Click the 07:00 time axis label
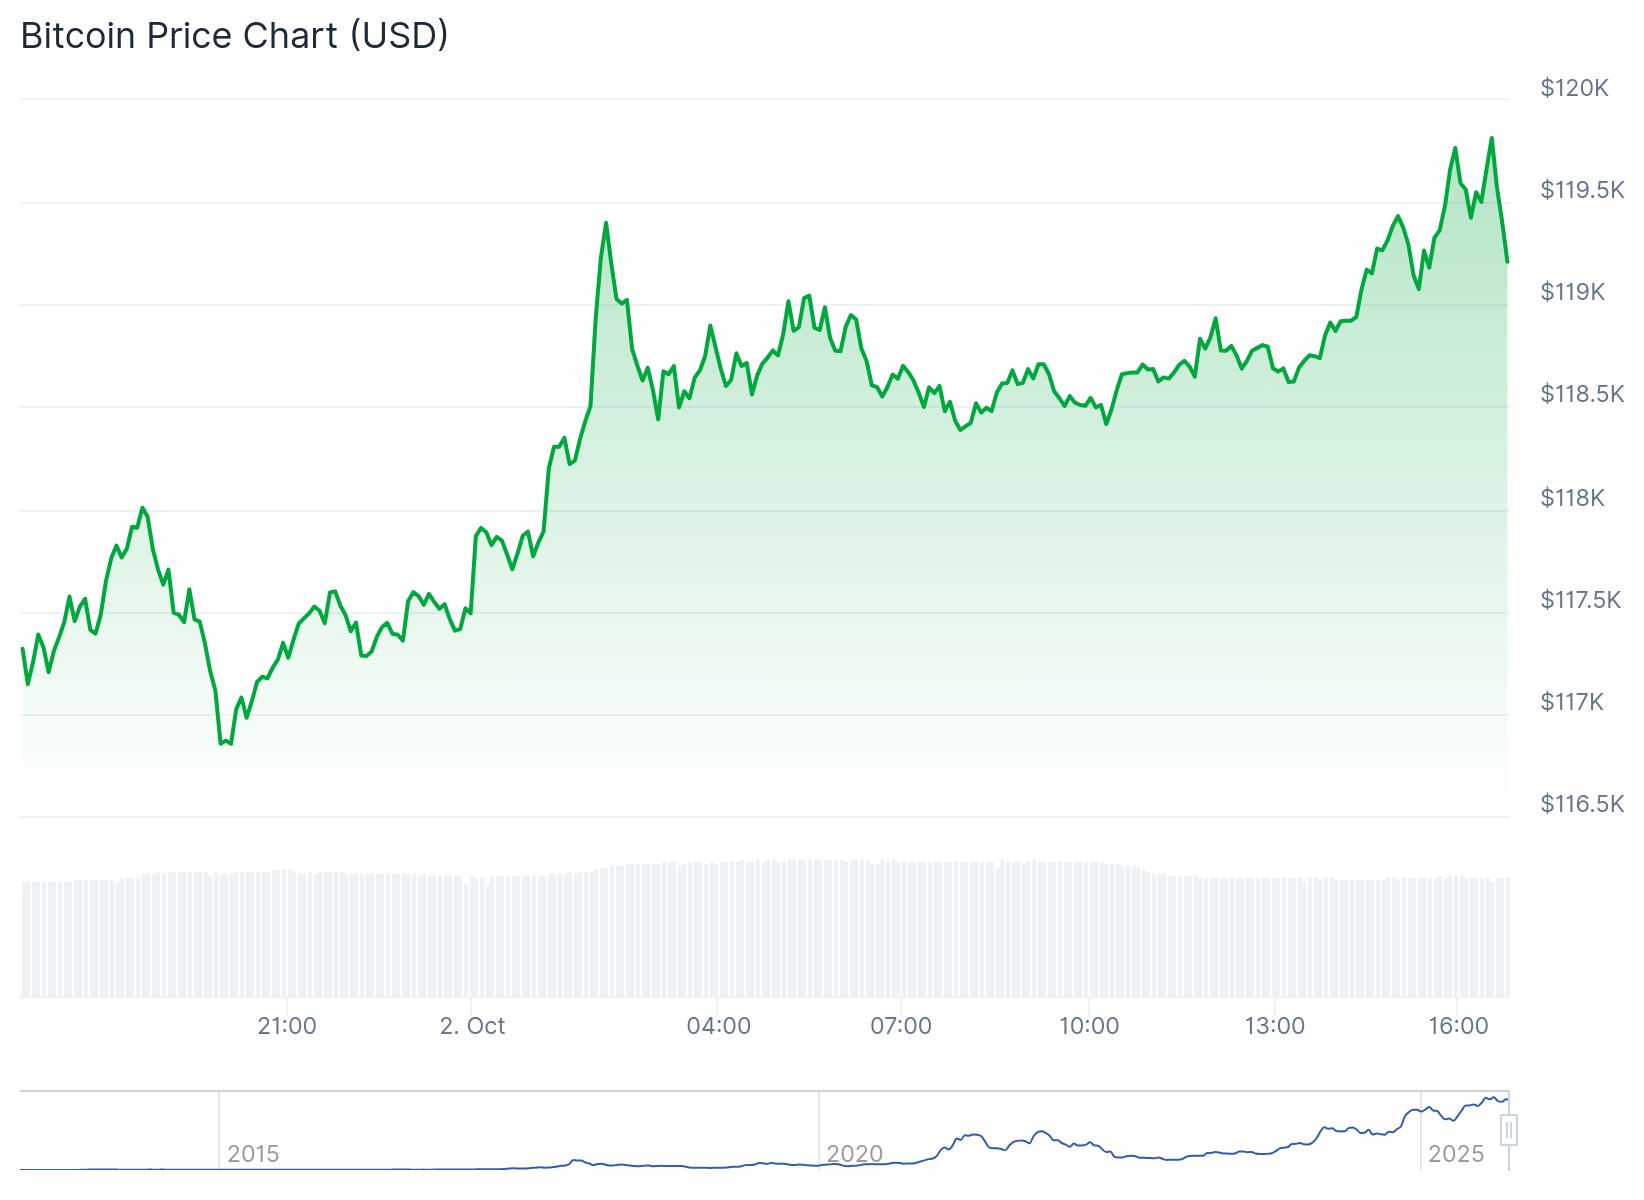This screenshot has width=1644, height=1200. pyautogui.click(x=901, y=1026)
